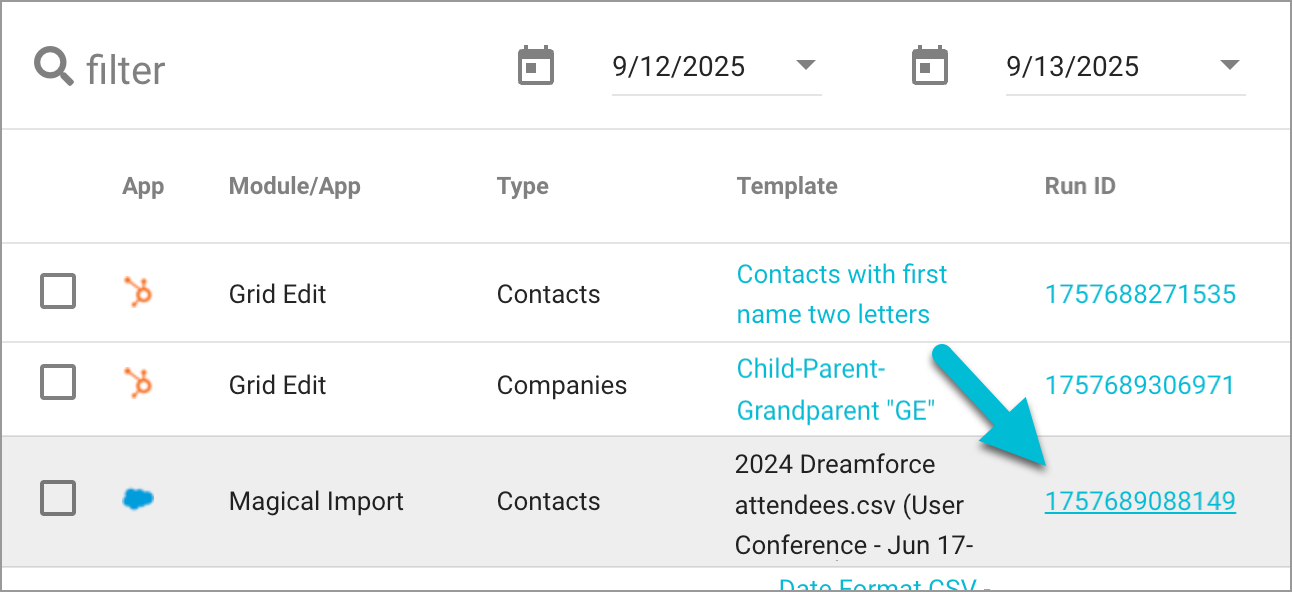Click the Template column header

(x=786, y=186)
